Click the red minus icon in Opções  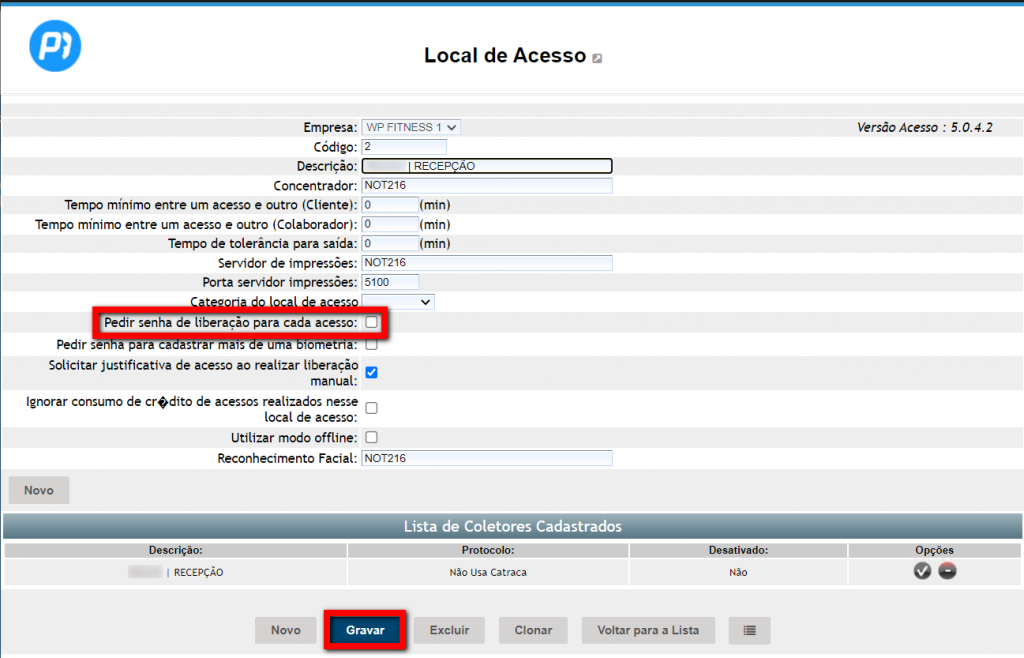click(x=947, y=570)
